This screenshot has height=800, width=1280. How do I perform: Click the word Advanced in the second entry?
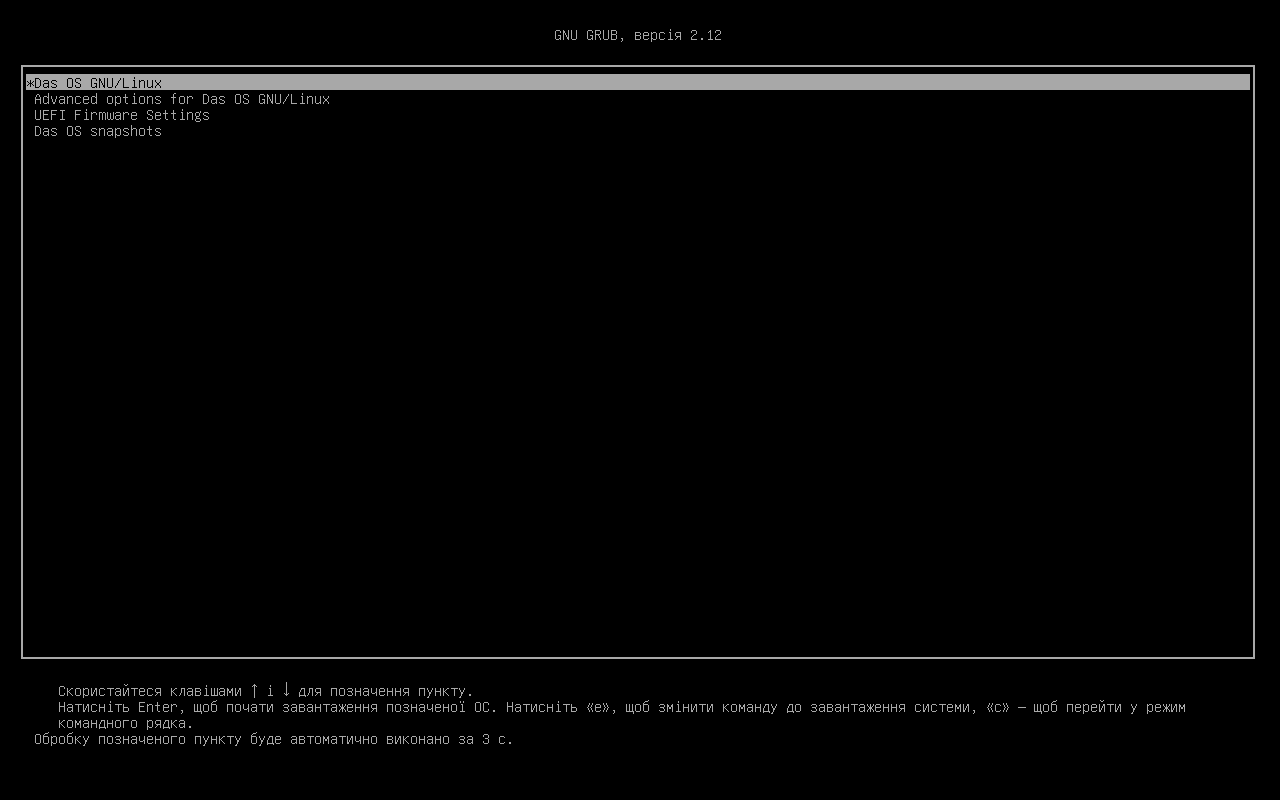point(66,99)
